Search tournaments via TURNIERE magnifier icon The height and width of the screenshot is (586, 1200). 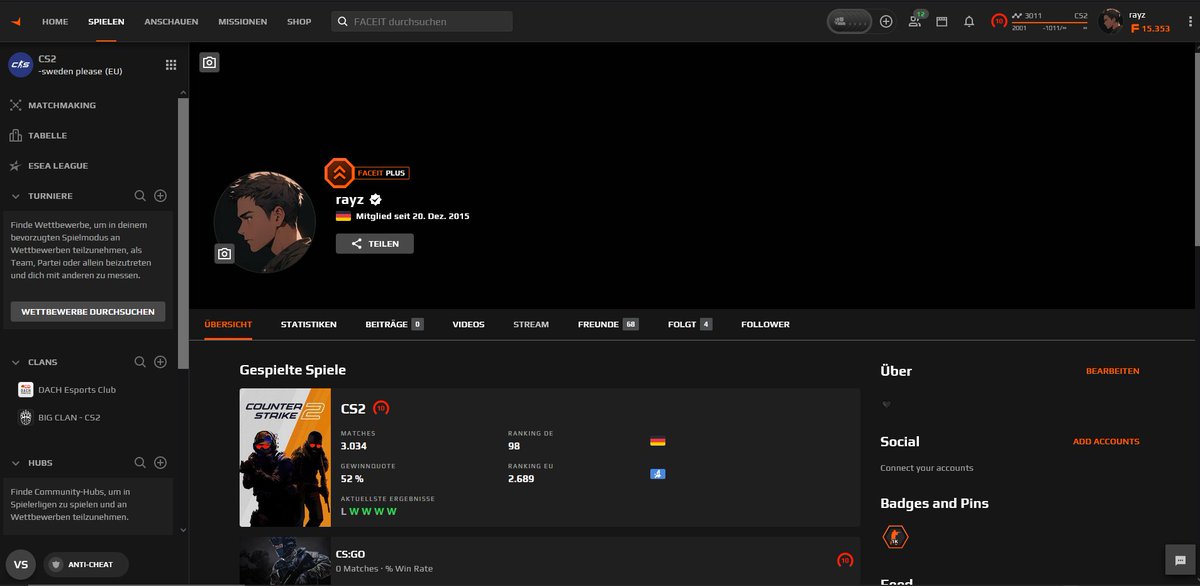[x=140, y=196]
